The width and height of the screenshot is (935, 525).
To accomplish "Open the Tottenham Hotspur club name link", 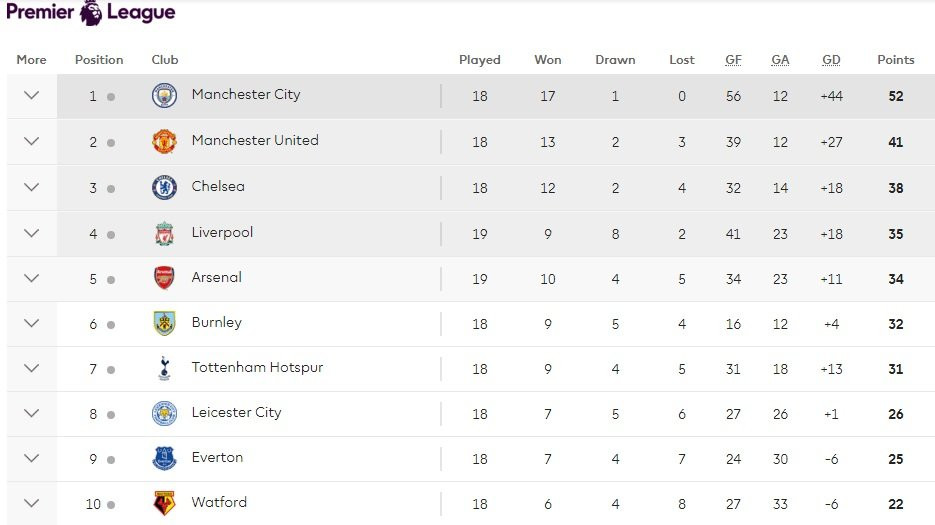I will pyautogui.click(x=257, y=368).
